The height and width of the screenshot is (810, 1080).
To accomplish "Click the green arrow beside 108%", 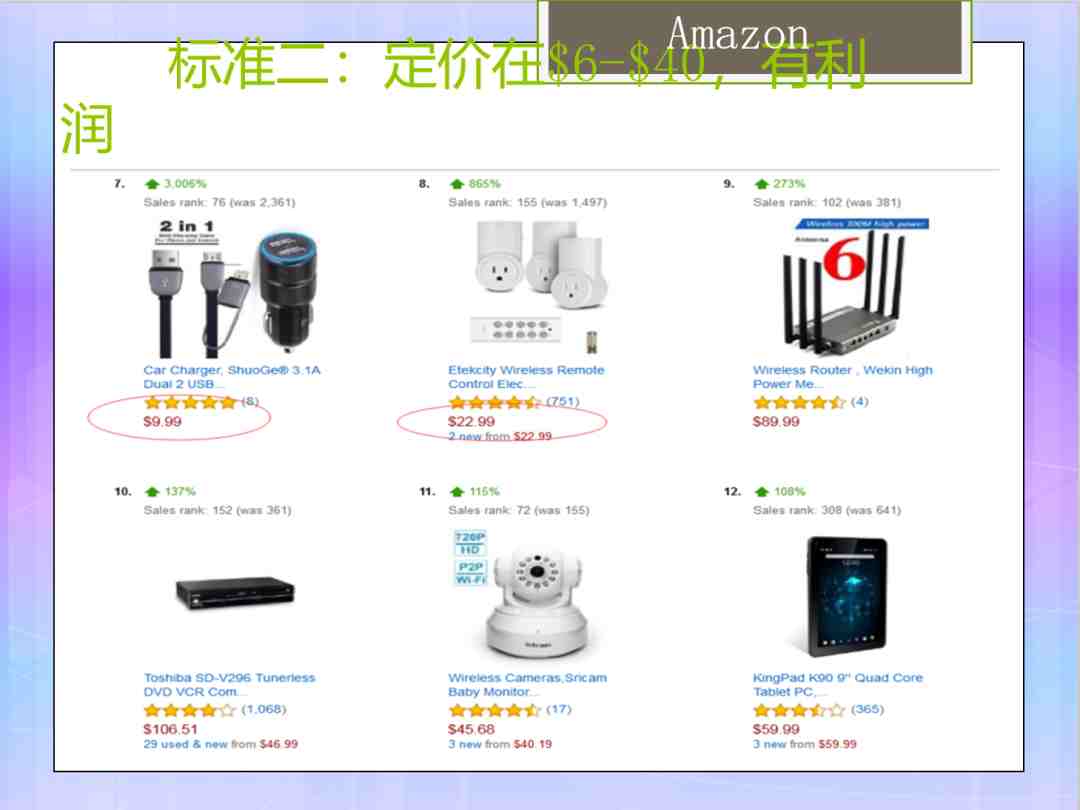I will [761, 492].
